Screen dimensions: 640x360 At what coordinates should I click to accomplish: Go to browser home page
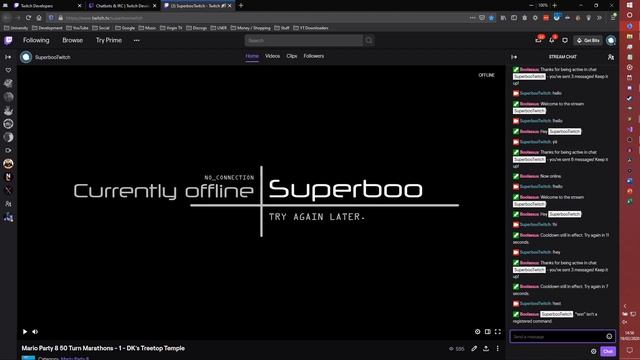tap(39, 18)
